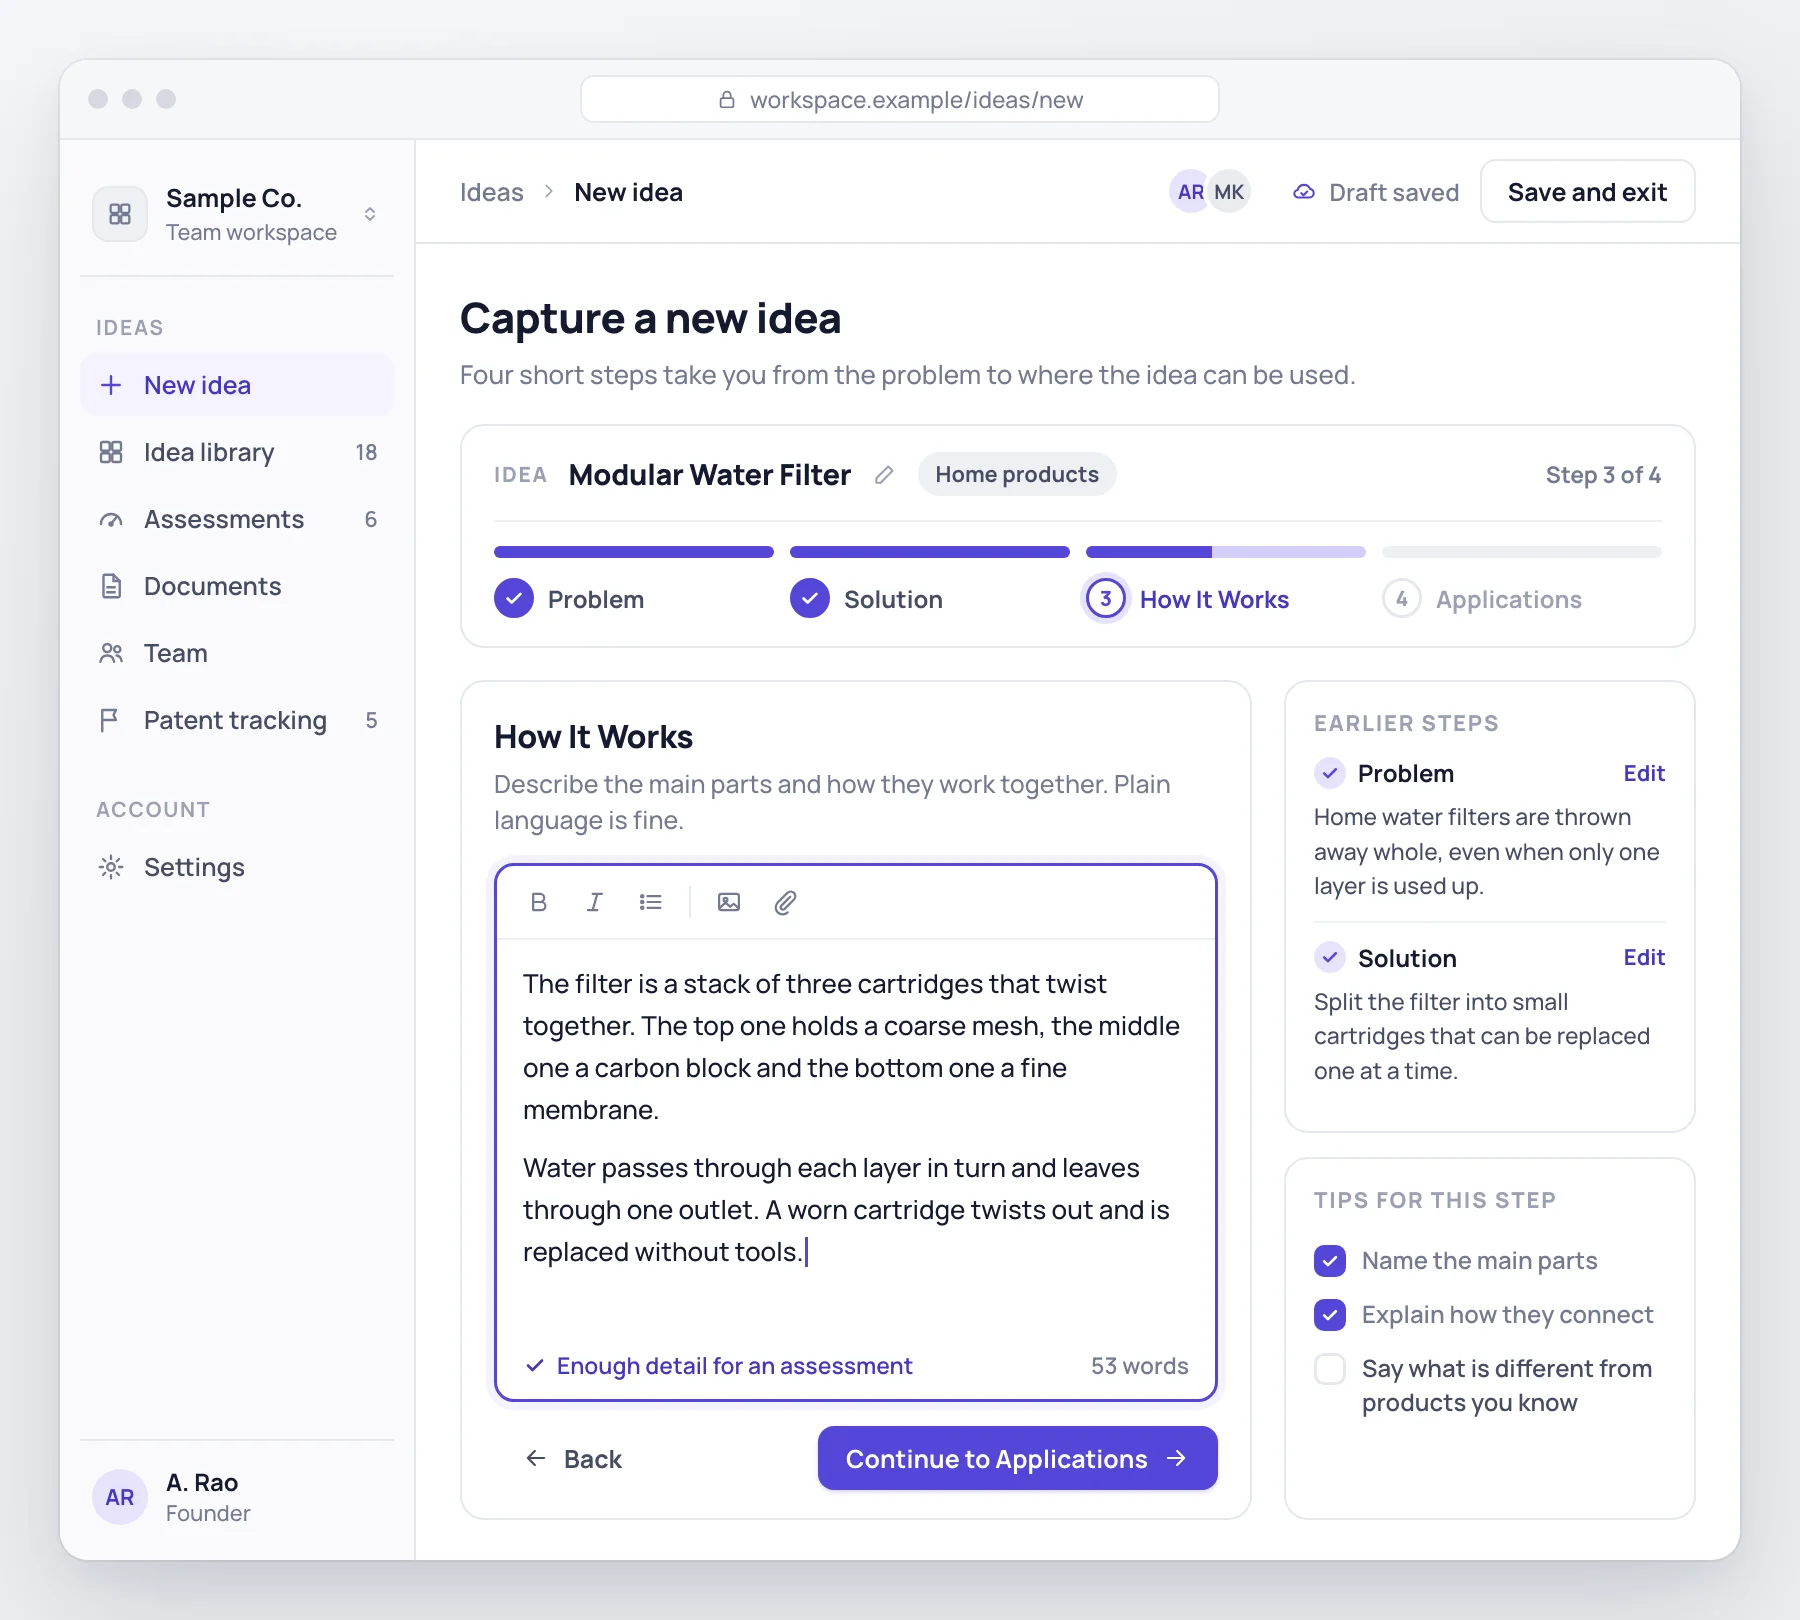The height and width of the screenshot is (1620, 1800).
Task: Uncheck the 'Name the main parts' tip
Action: click(1330, 1261)
